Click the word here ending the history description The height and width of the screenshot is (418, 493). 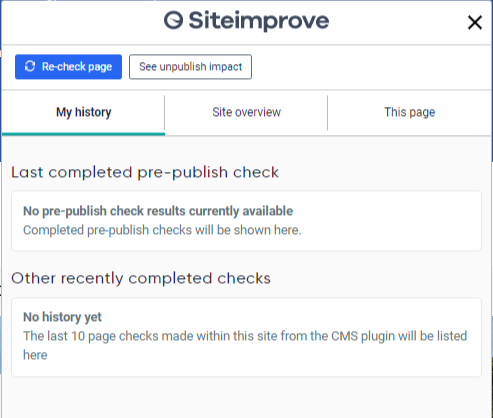tap(35, 355)
